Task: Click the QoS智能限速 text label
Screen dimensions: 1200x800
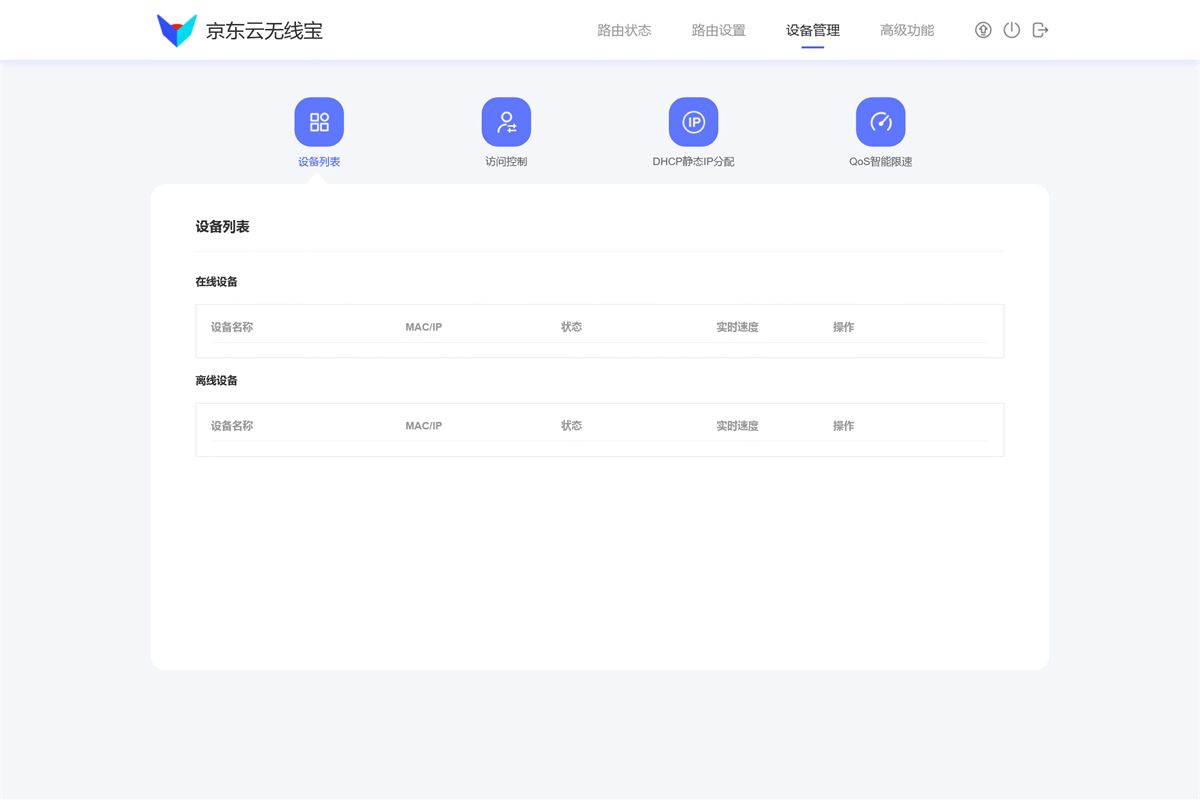Action: (881, 160)
